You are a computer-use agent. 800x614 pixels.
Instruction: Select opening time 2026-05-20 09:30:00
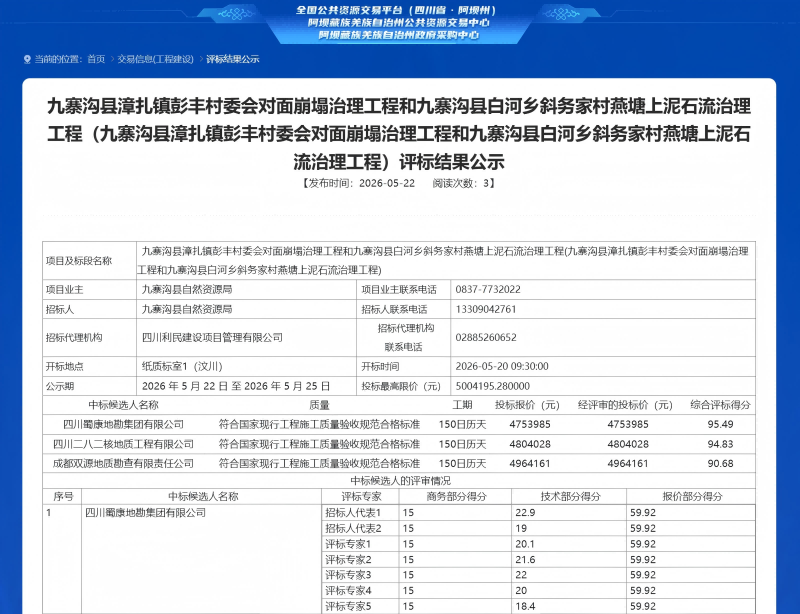click(x=502, y=366)
